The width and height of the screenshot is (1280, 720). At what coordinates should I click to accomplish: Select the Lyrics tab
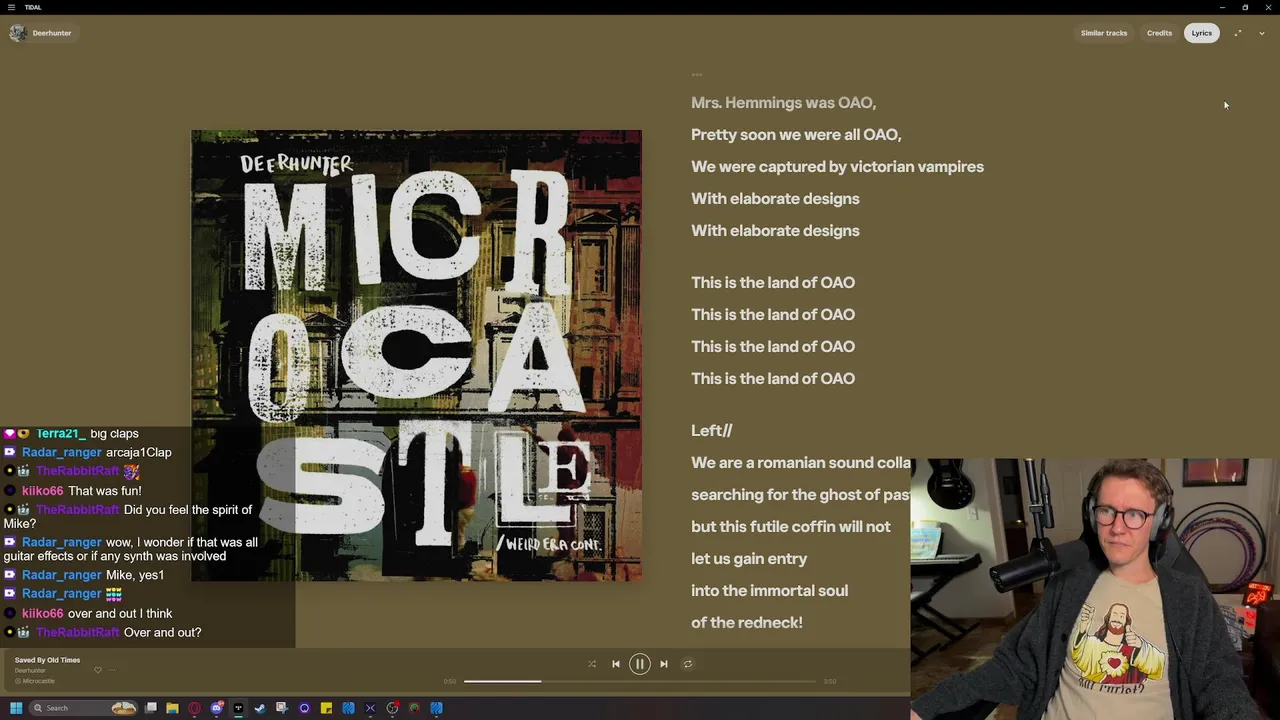point(1201,33)
